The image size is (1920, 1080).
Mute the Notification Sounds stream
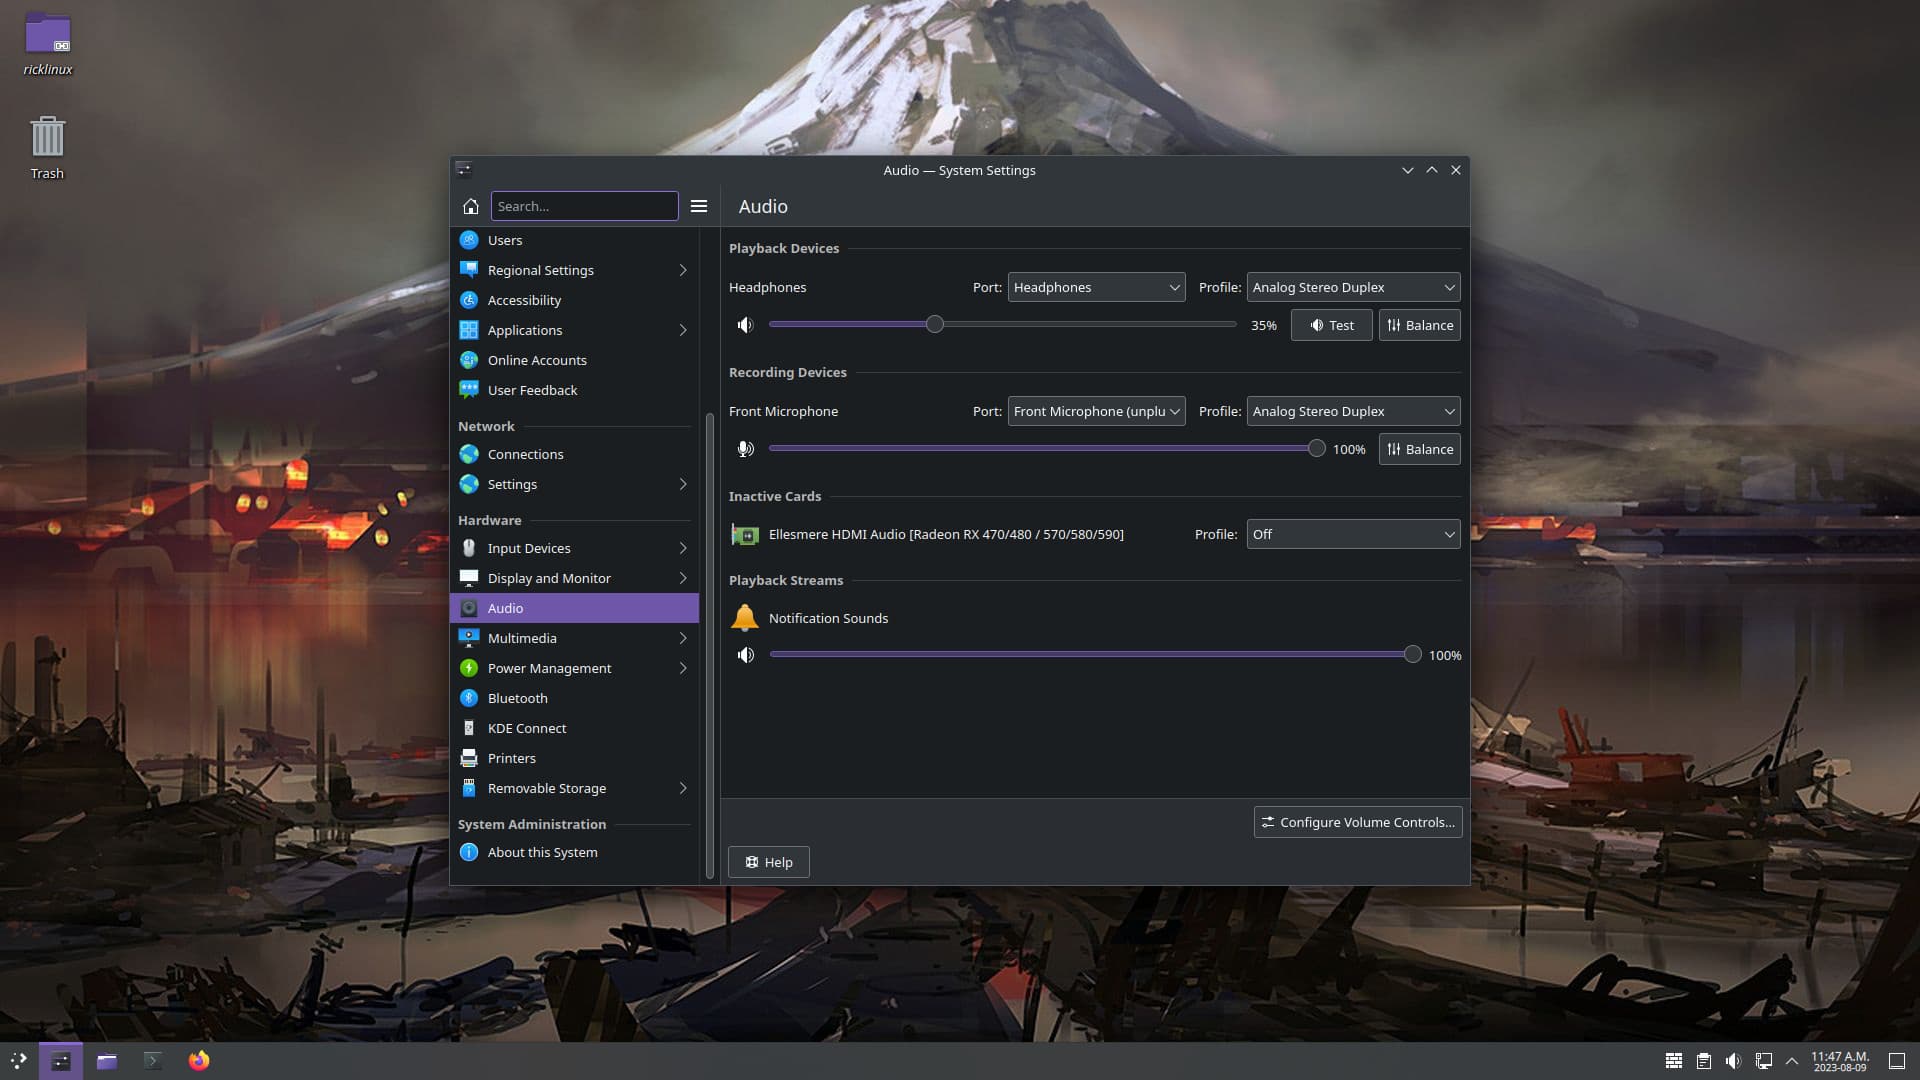coord(745,655)
